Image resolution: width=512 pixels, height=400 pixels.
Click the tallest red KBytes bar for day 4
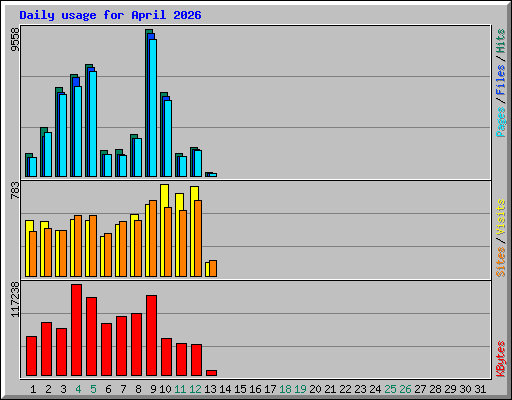coord(76,330)
